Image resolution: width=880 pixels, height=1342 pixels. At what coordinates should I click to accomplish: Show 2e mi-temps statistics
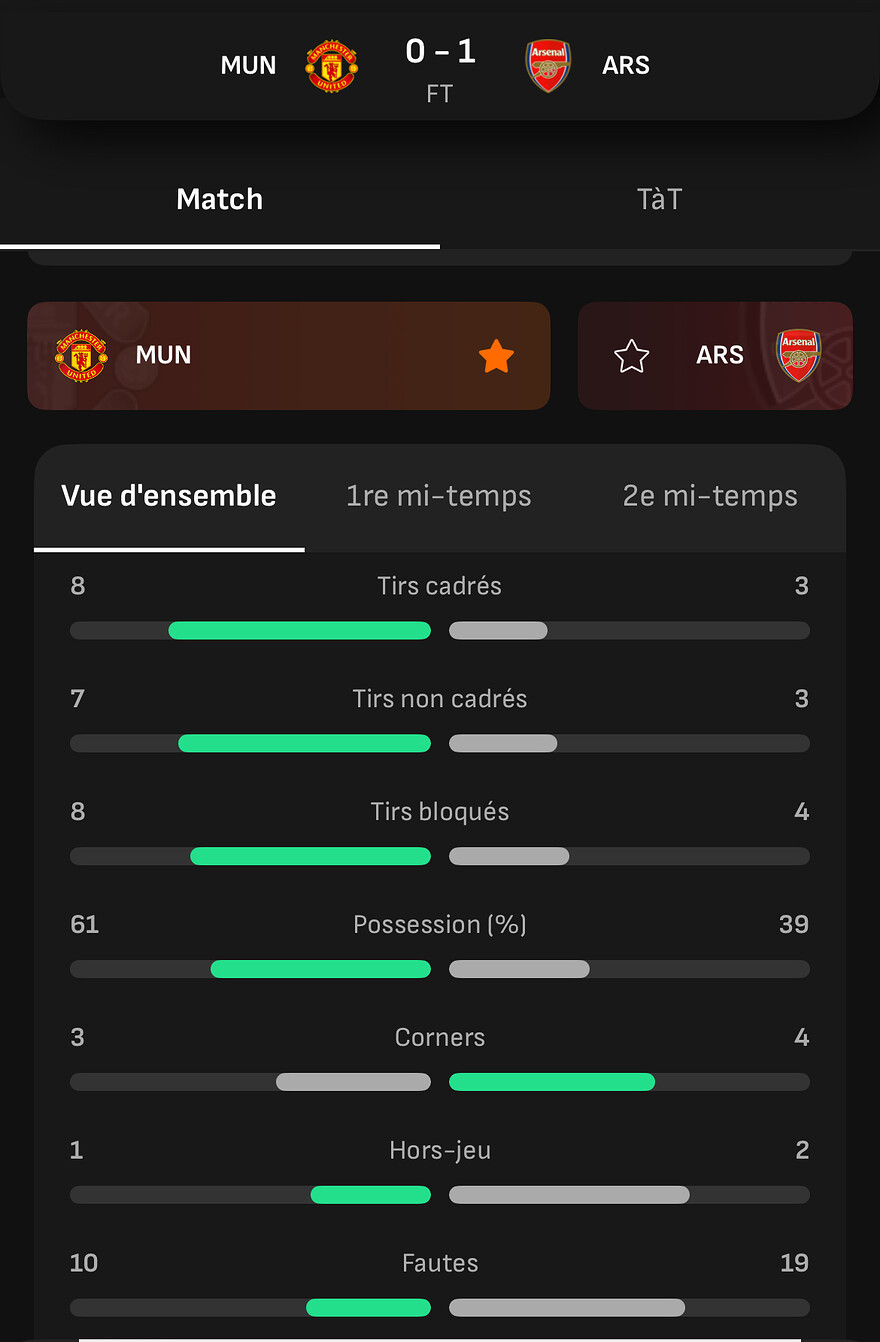coord(710,496)
